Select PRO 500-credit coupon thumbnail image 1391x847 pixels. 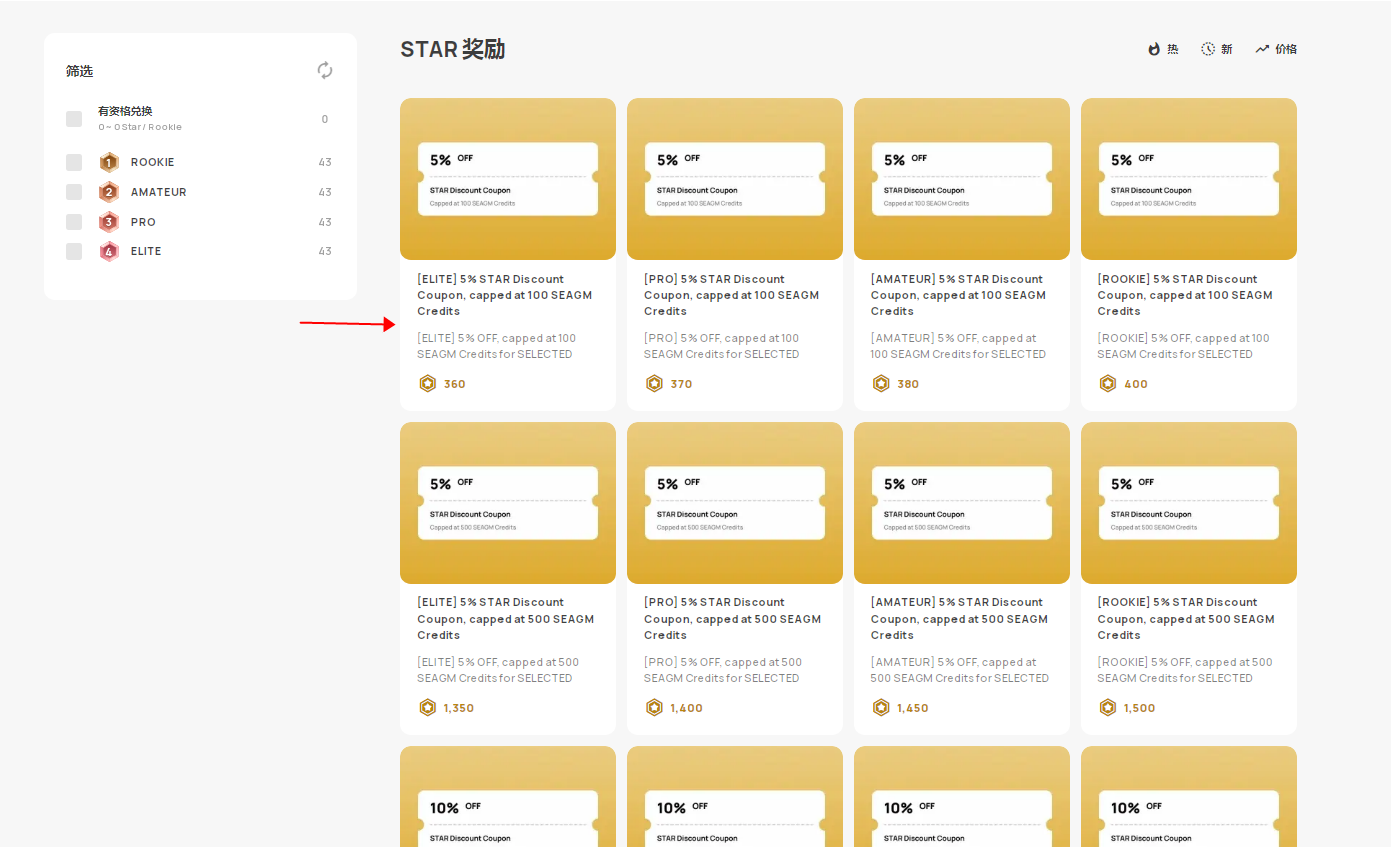[x=735, y=503]
